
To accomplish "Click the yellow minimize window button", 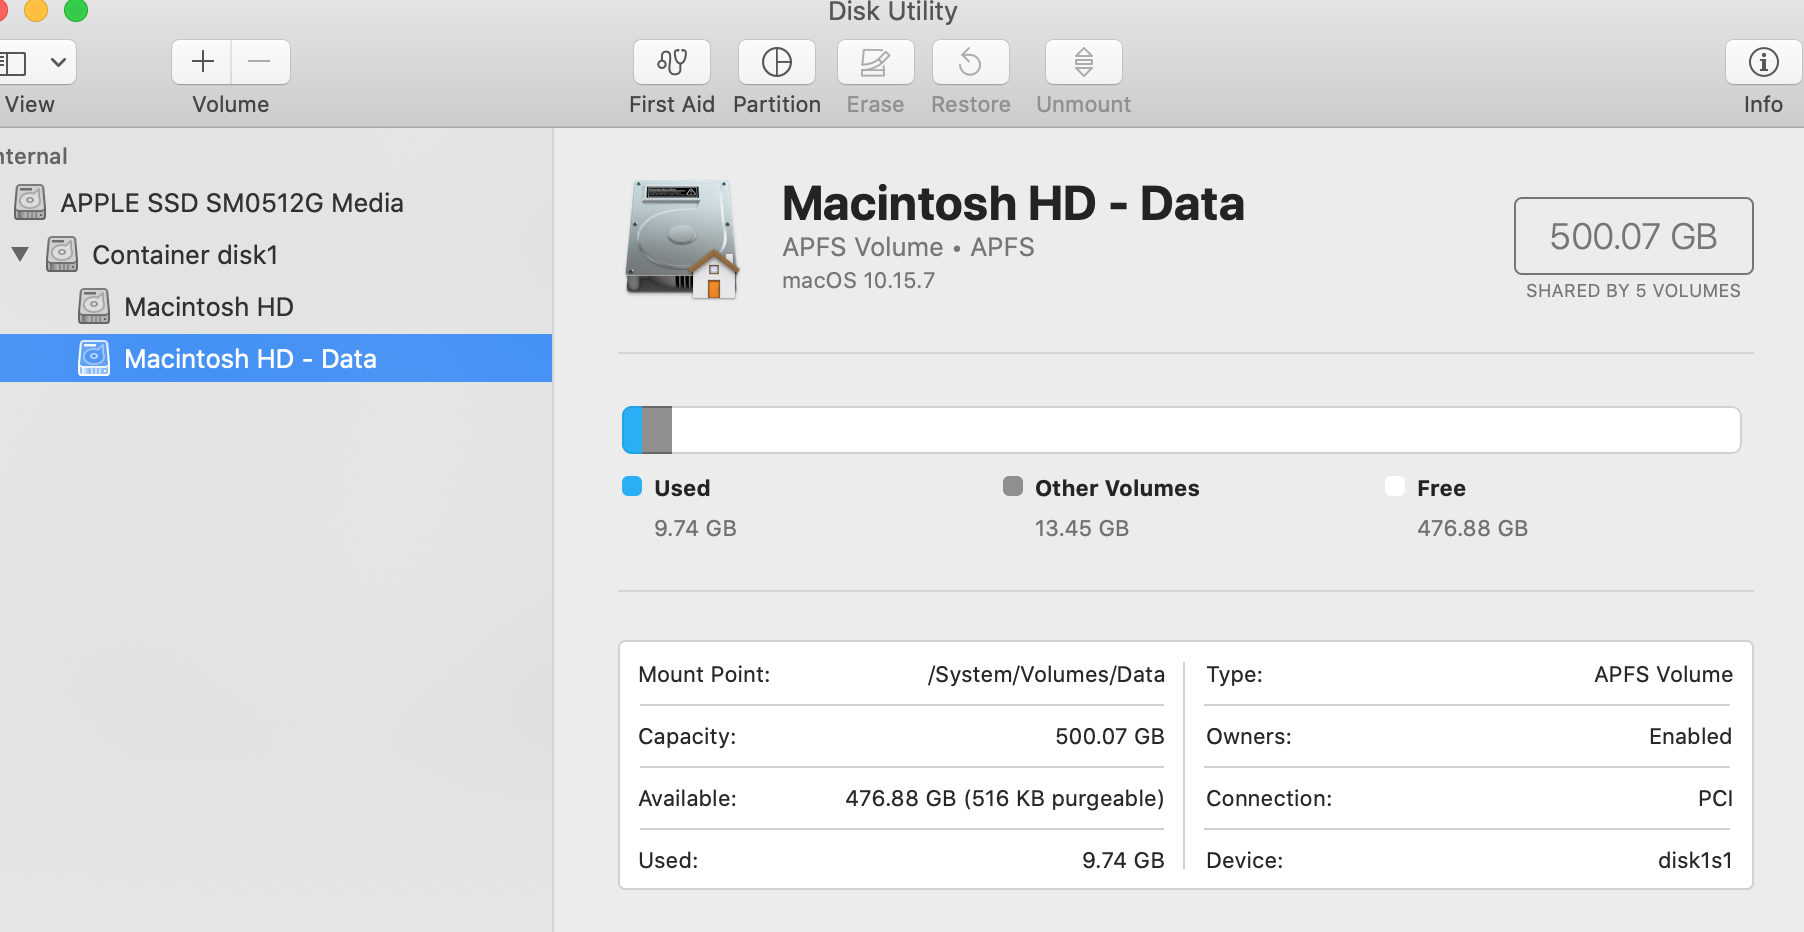I will 36,10.
